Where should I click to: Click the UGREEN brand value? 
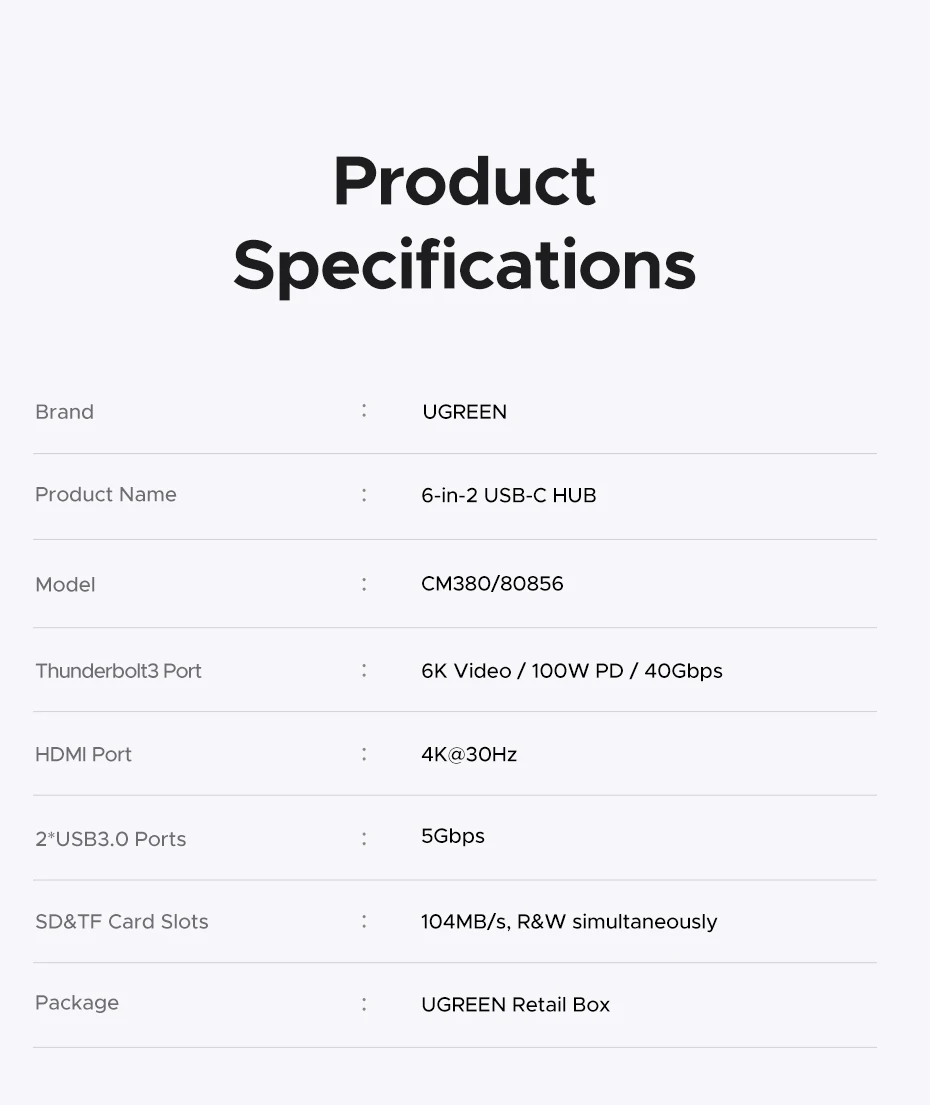click(x=464, y=412)
